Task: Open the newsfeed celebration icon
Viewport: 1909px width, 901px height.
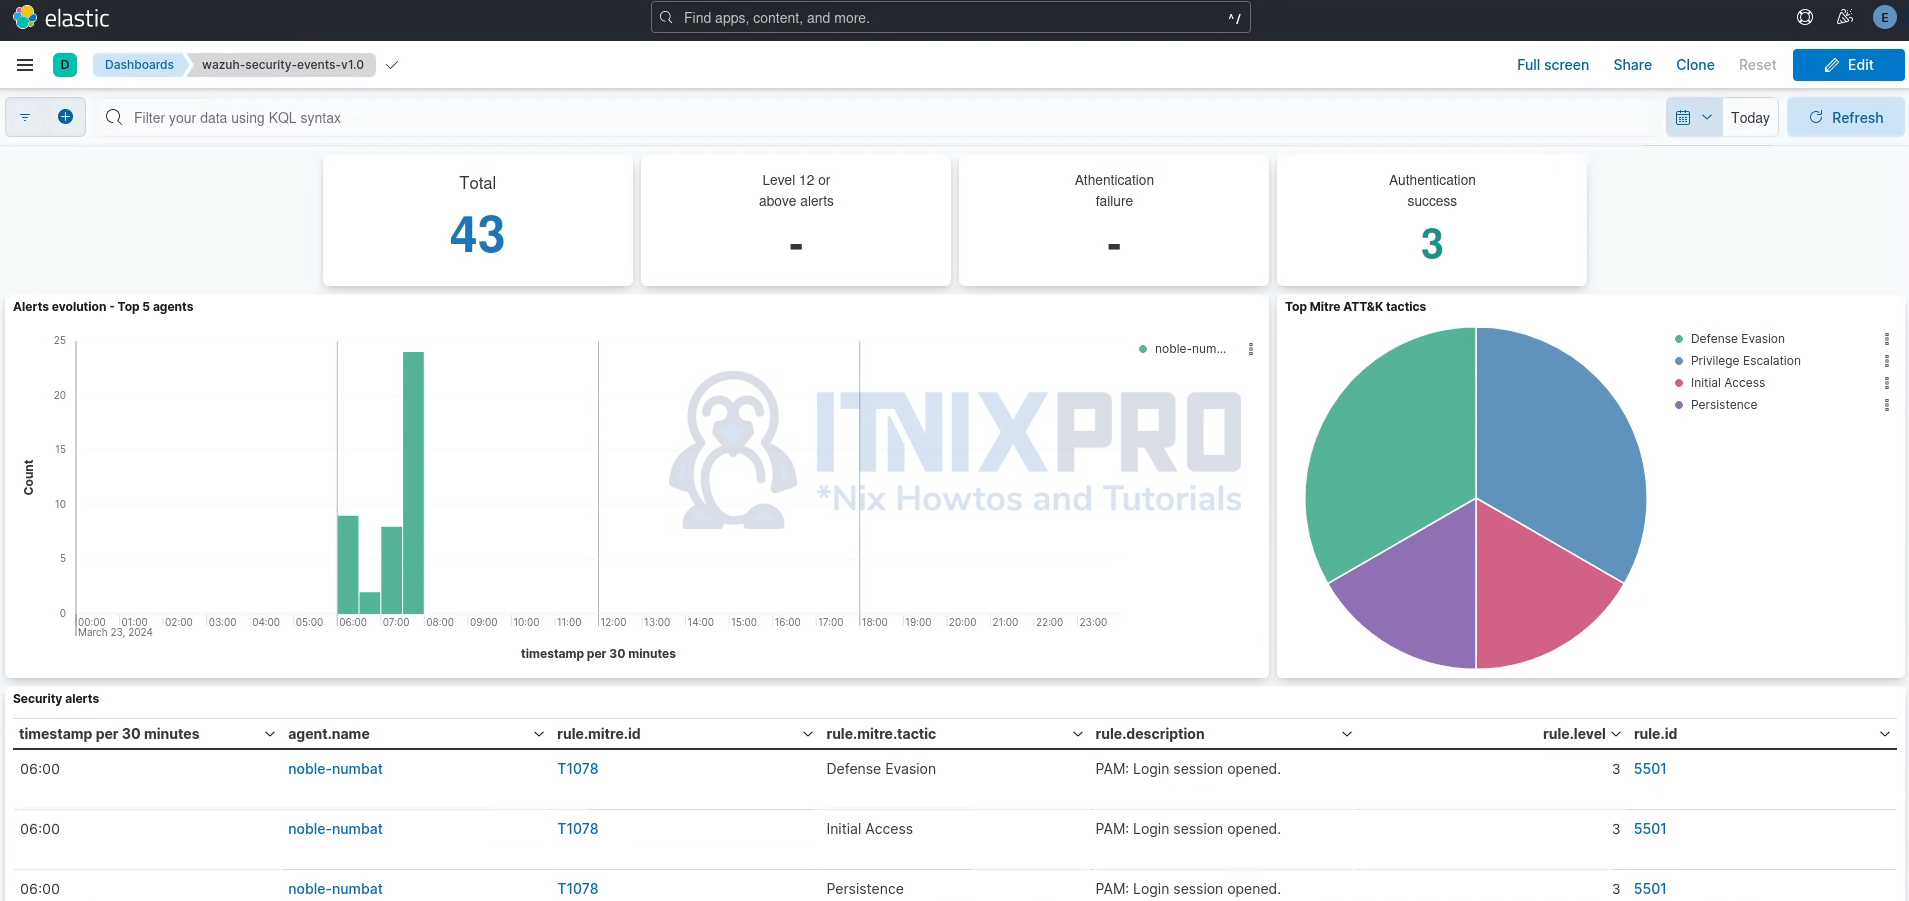Action: [x=1844, y=17]
